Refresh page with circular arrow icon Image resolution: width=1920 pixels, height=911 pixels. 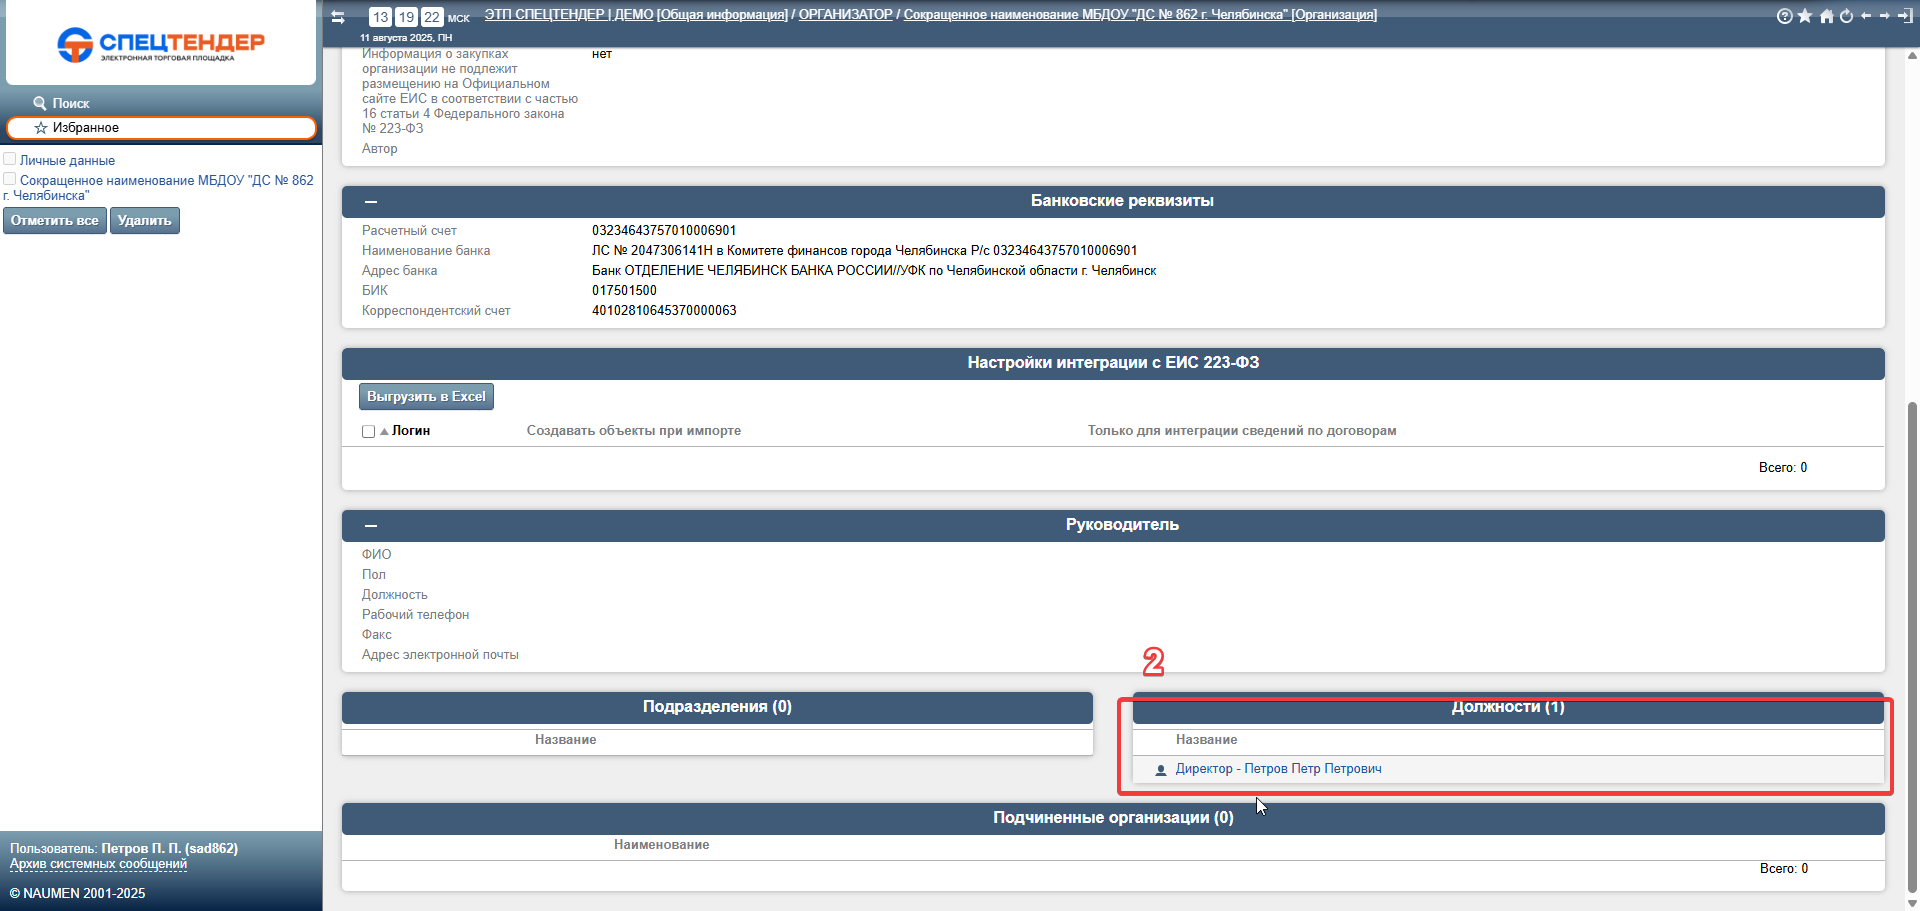tap(1846, 16)
